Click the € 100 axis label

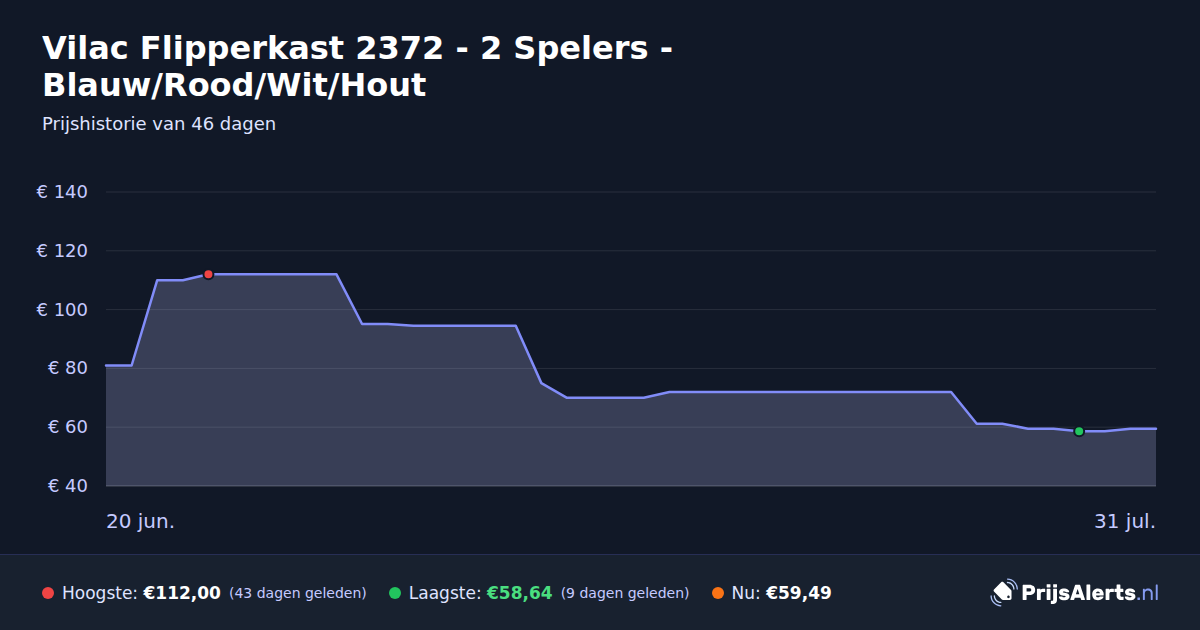pyautogui.click(x=63, y=310)
